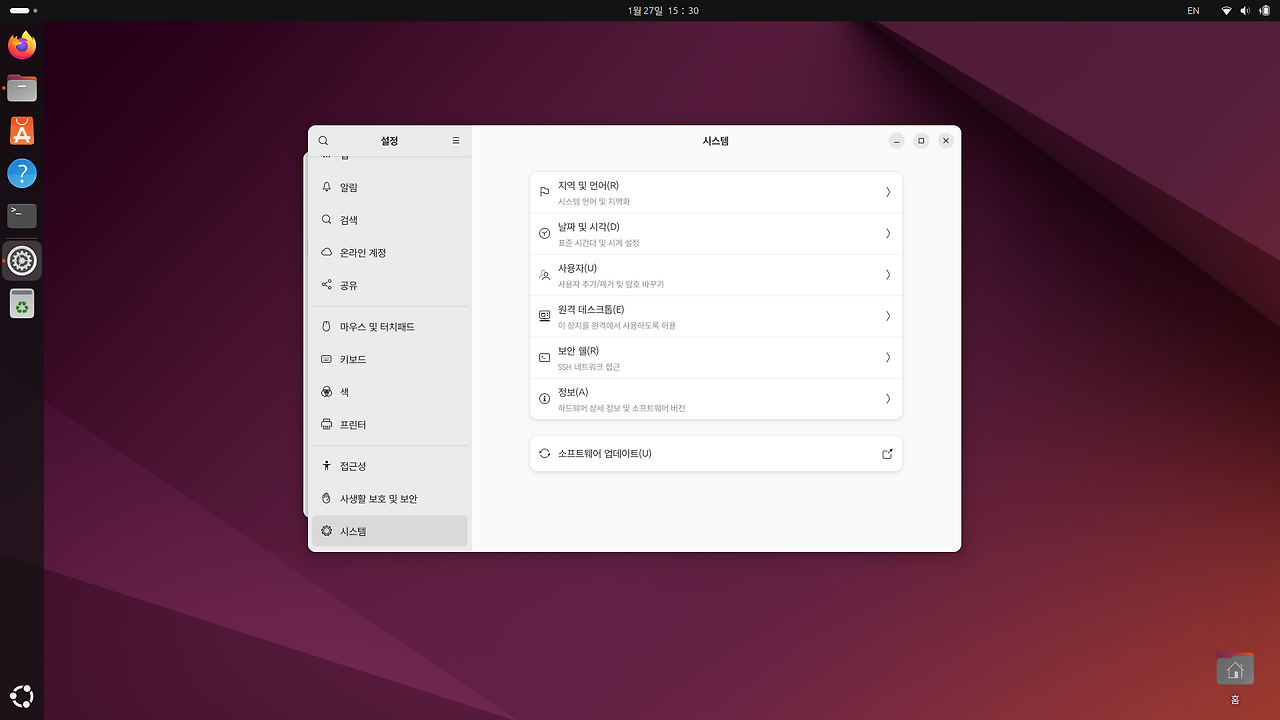Show applications via Ubuntu logo
Screen dimensions: 1280x720
pyautogui.click(x=22, y=696)
